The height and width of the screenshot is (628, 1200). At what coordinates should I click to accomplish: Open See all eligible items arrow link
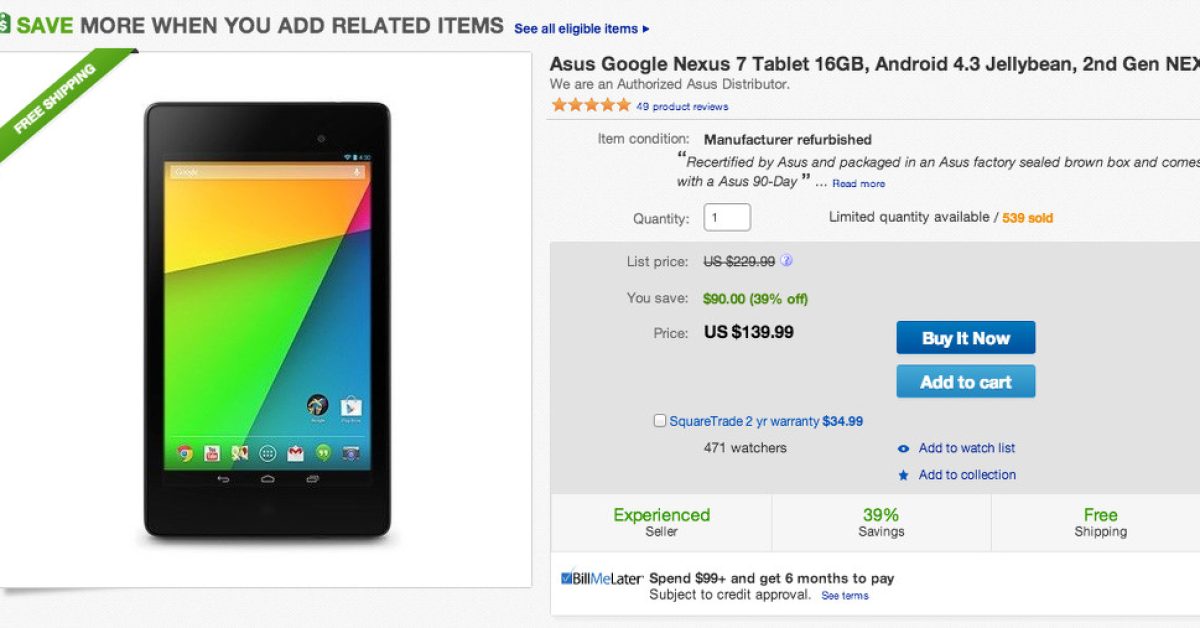coord(581,29)
